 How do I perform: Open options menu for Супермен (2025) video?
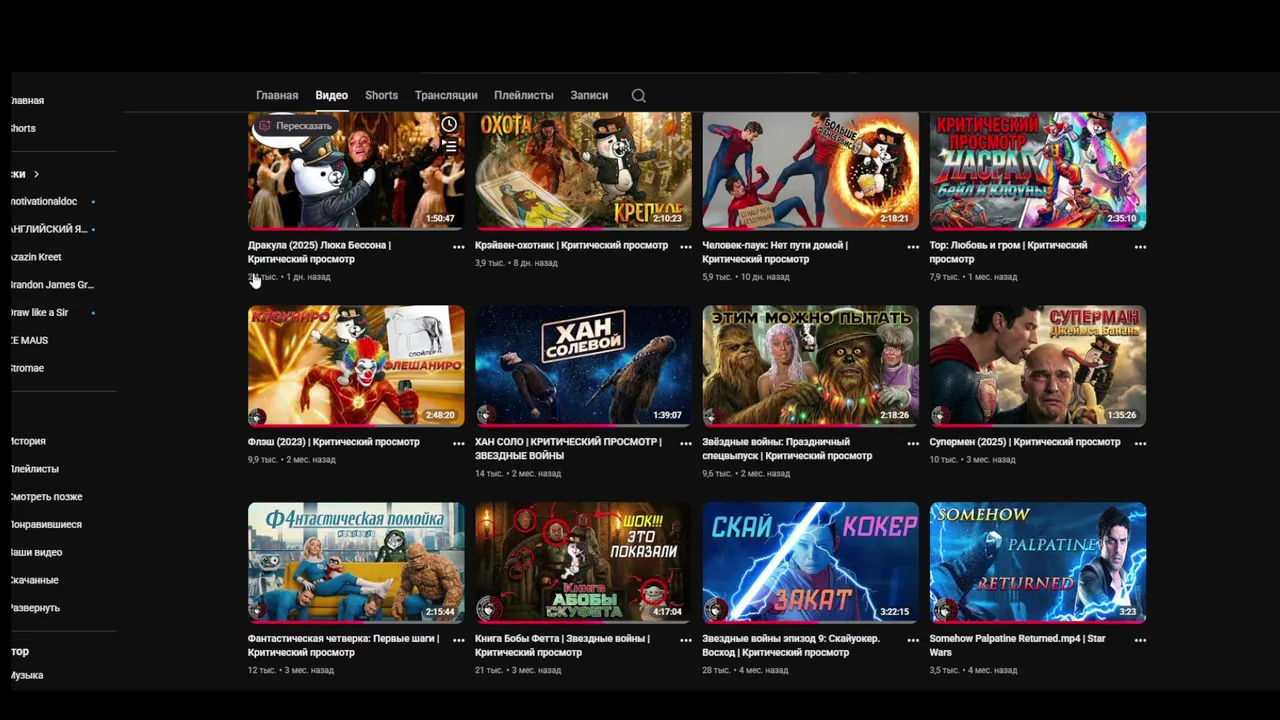1140,443
